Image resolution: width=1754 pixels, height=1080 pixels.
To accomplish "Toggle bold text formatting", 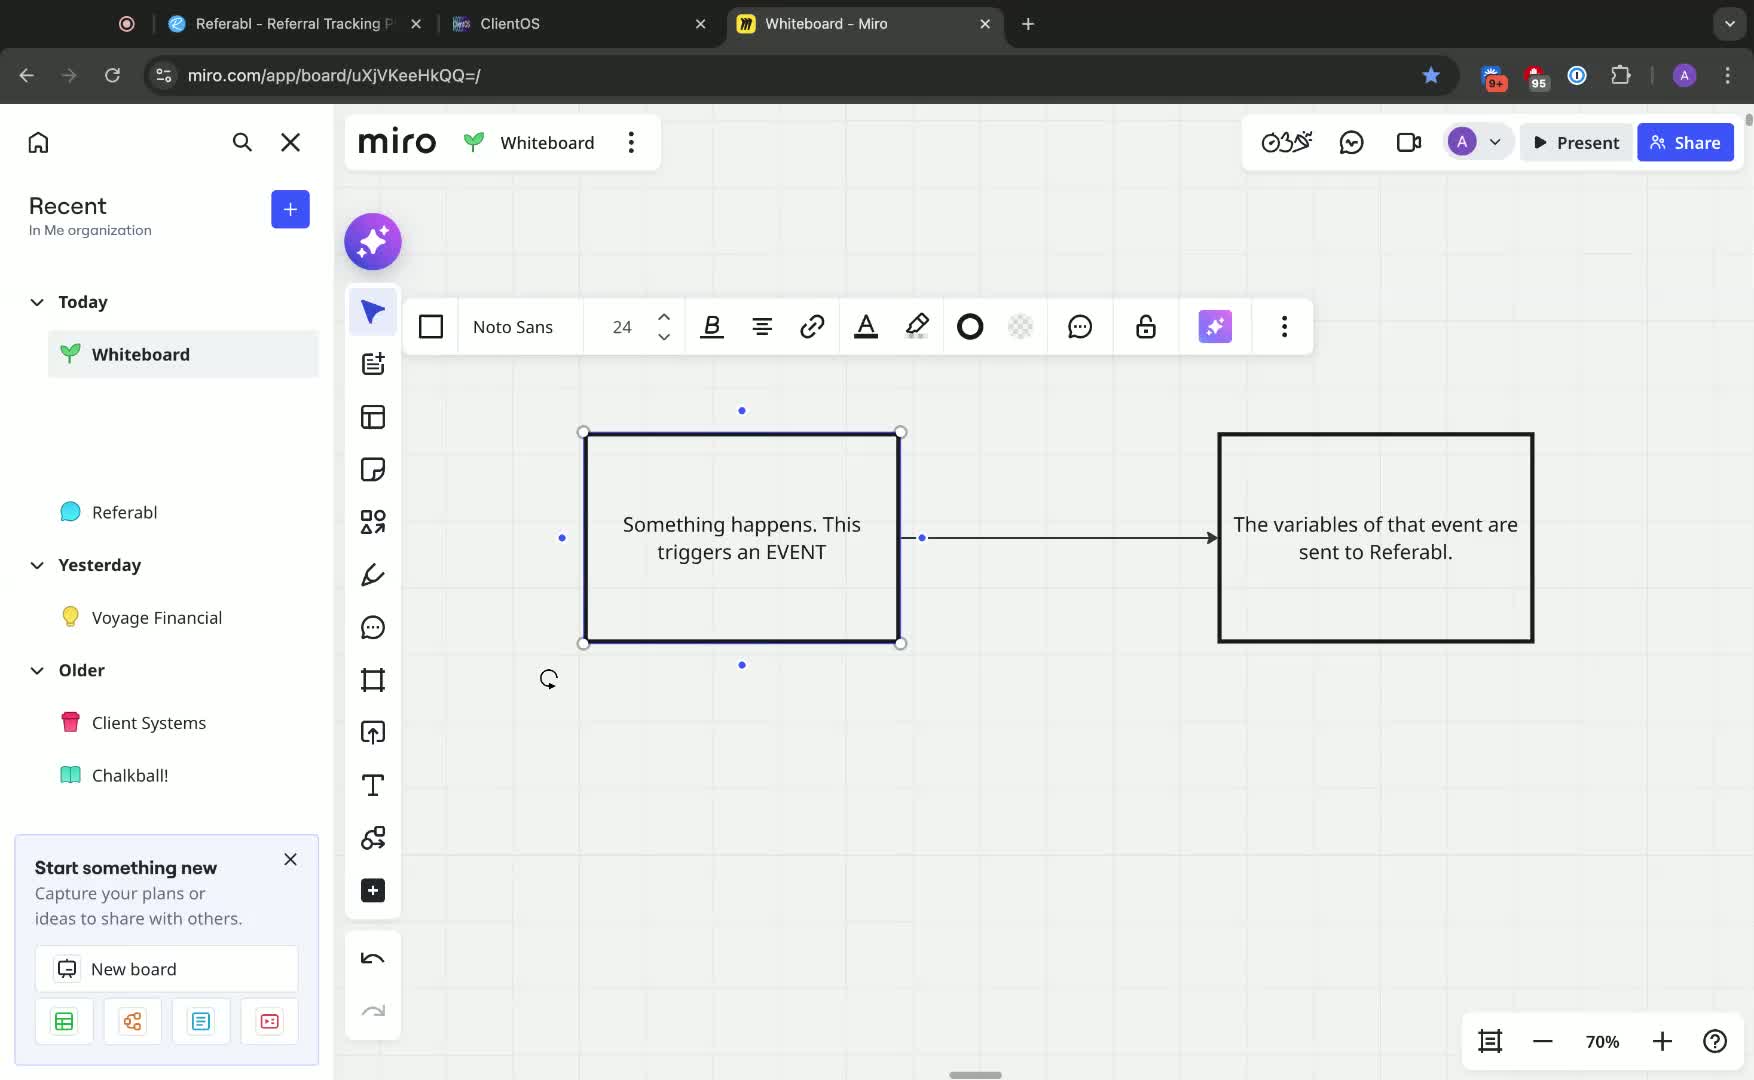I will (712, 327).
